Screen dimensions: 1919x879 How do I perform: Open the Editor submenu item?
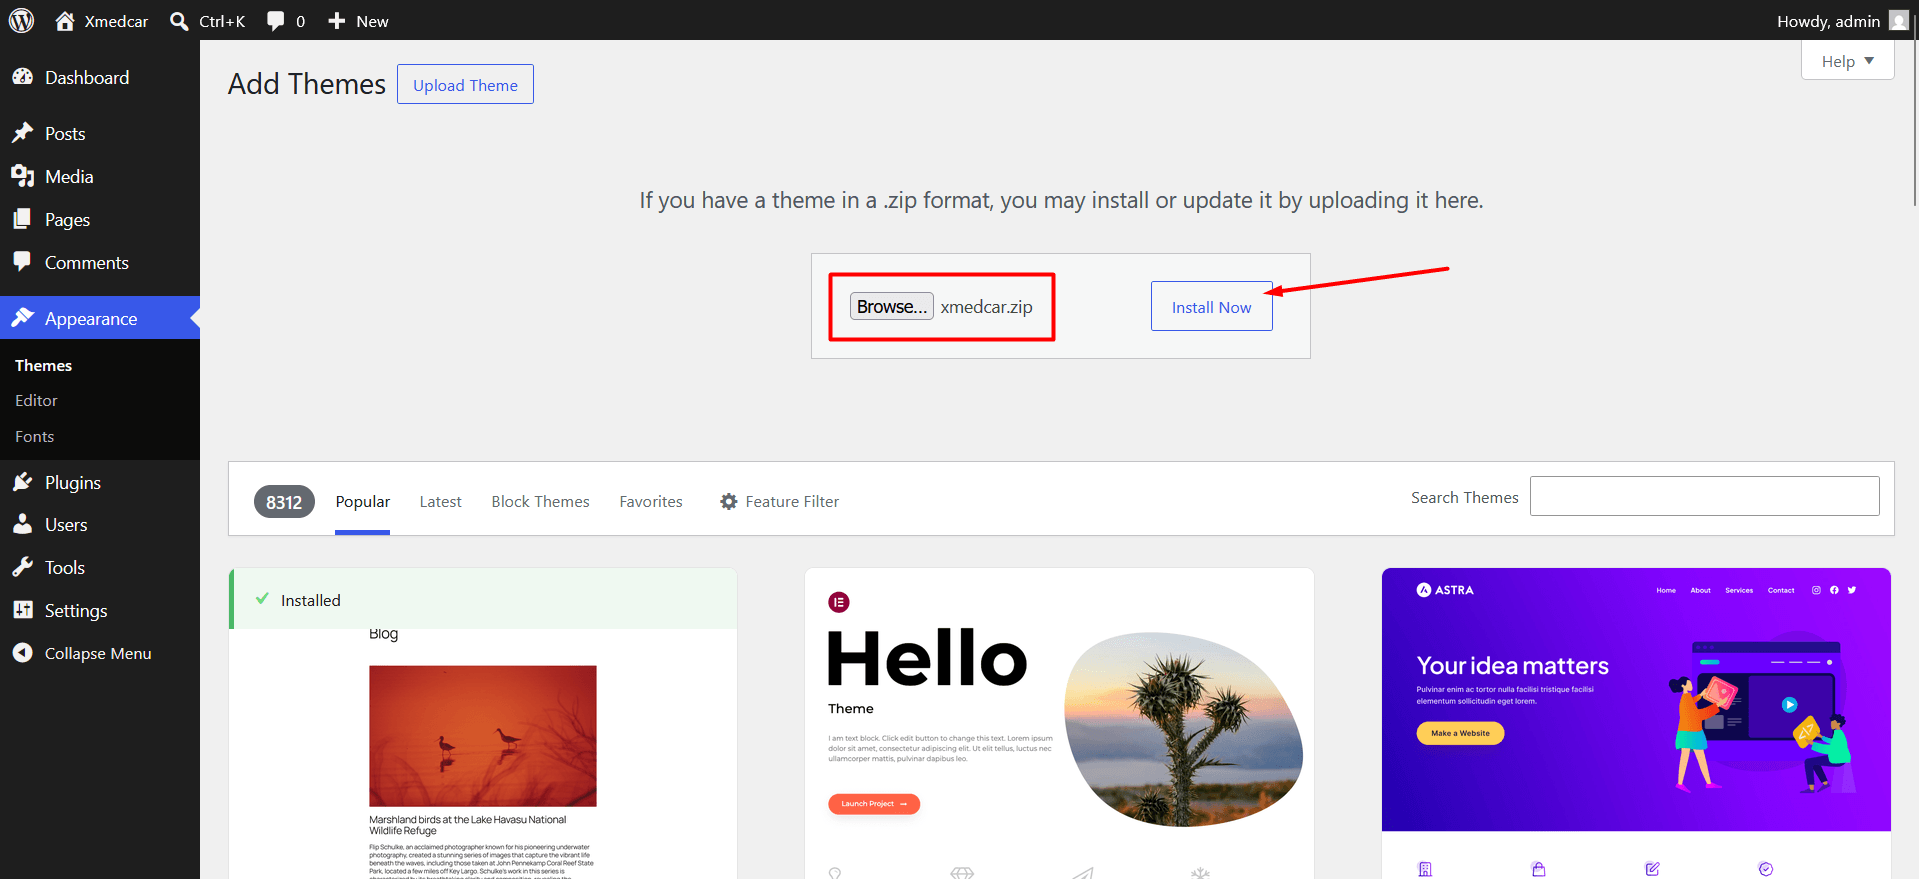pos(36,400)
